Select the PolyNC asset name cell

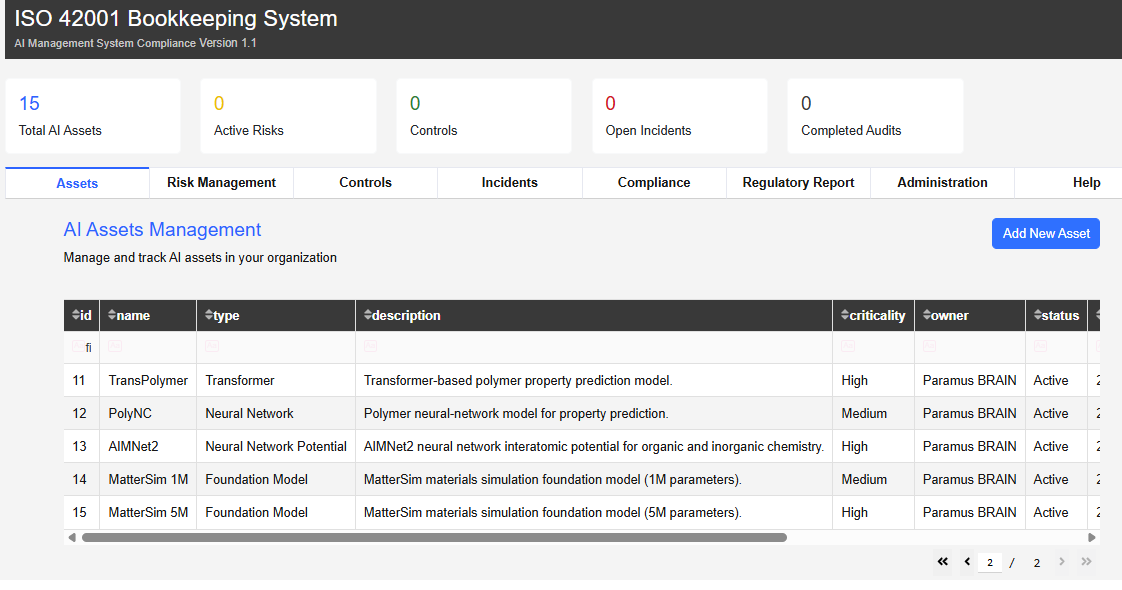(148, 413)
